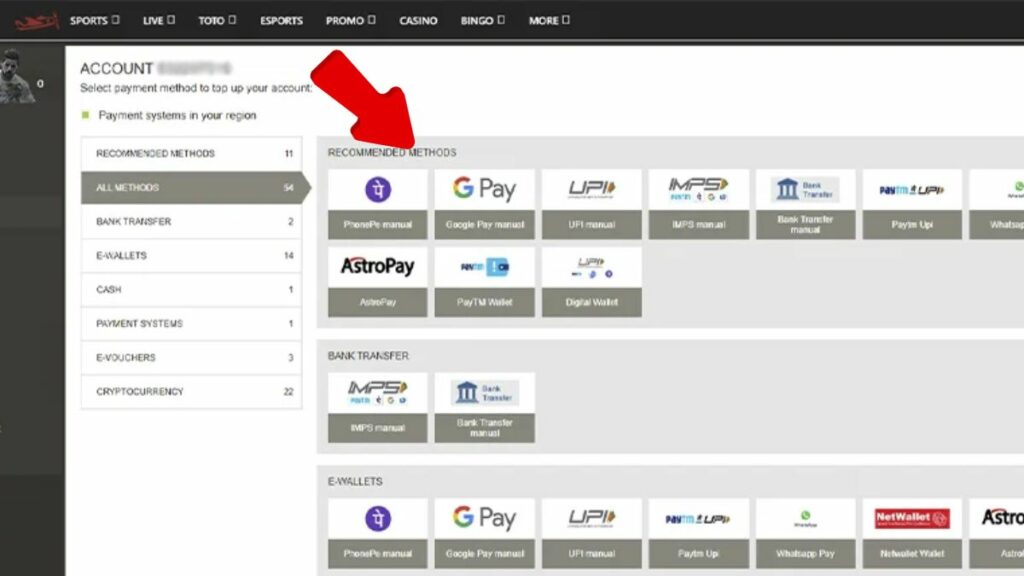Click the Paytm UPI logo in E-Wallets section
1024x576 pixels.
[x=698, y=519]
